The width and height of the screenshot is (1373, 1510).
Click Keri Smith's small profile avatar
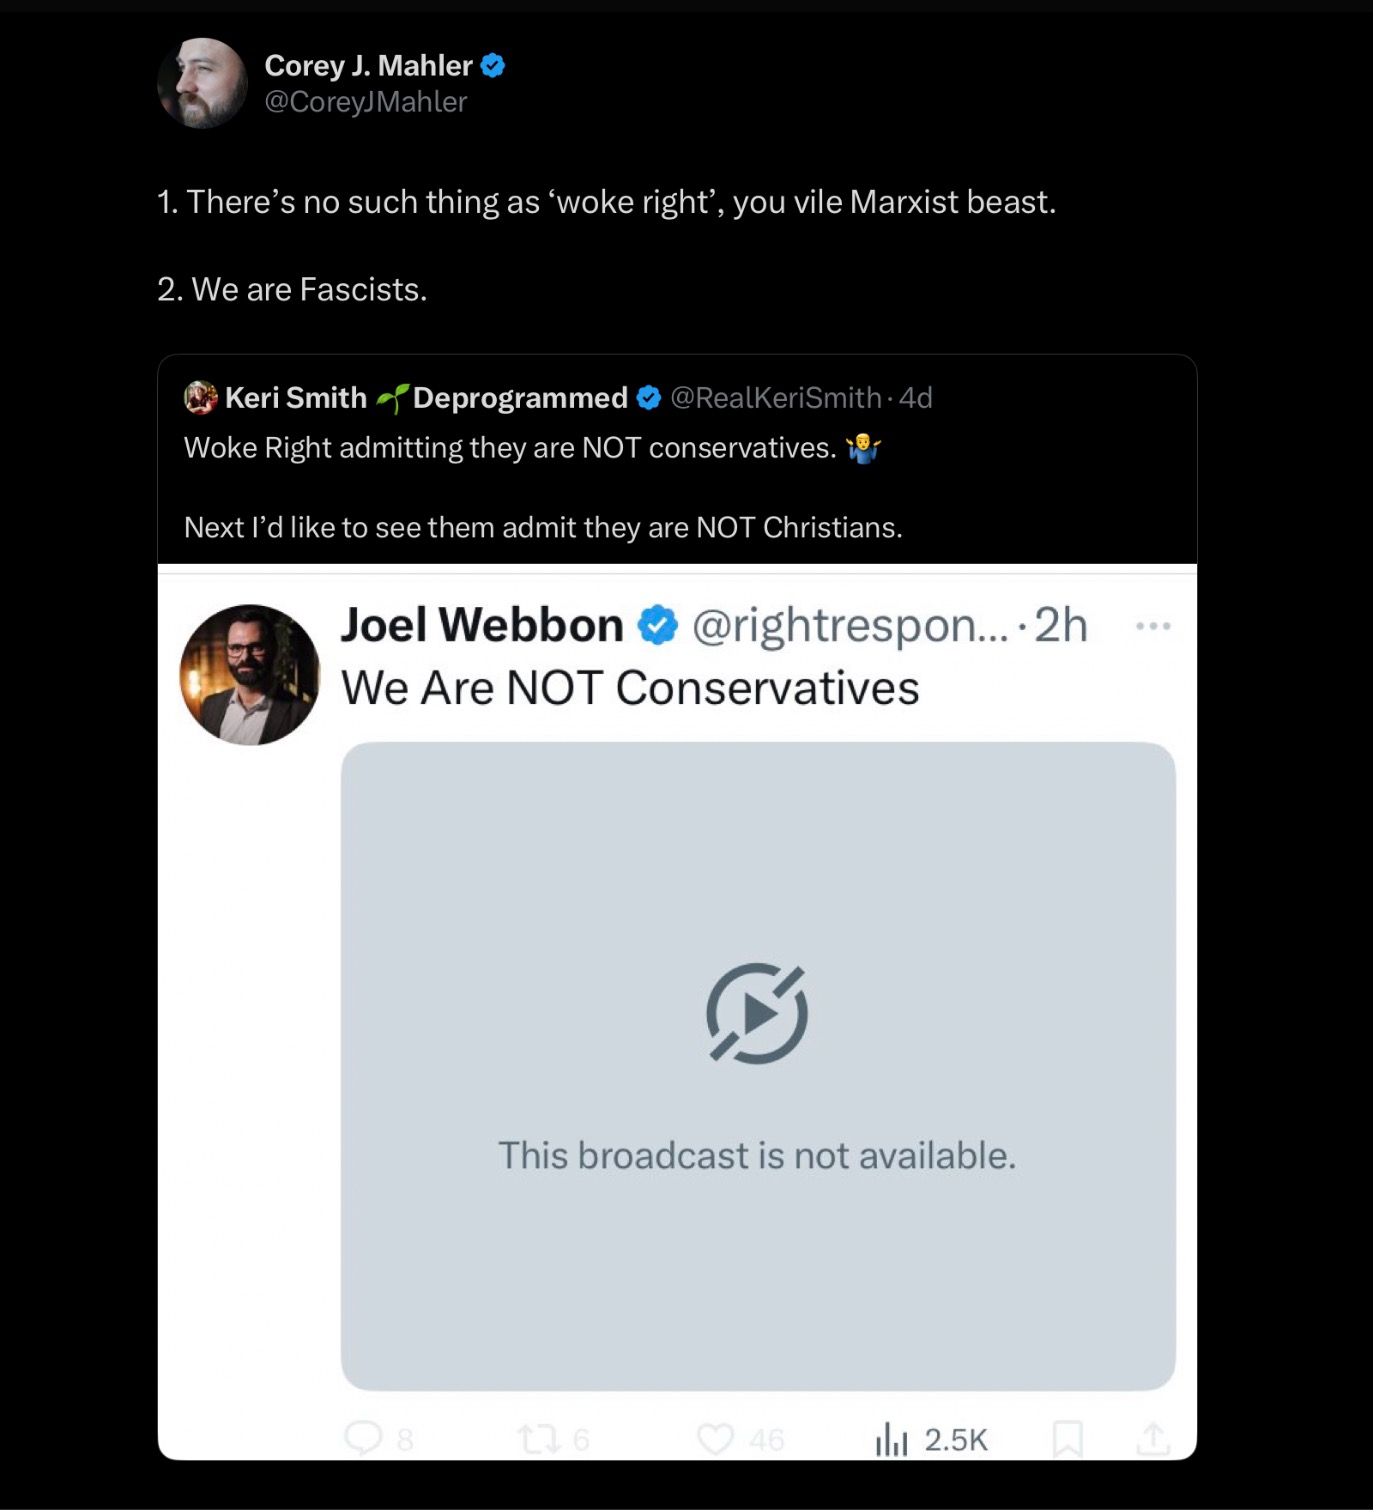(201, 398)
